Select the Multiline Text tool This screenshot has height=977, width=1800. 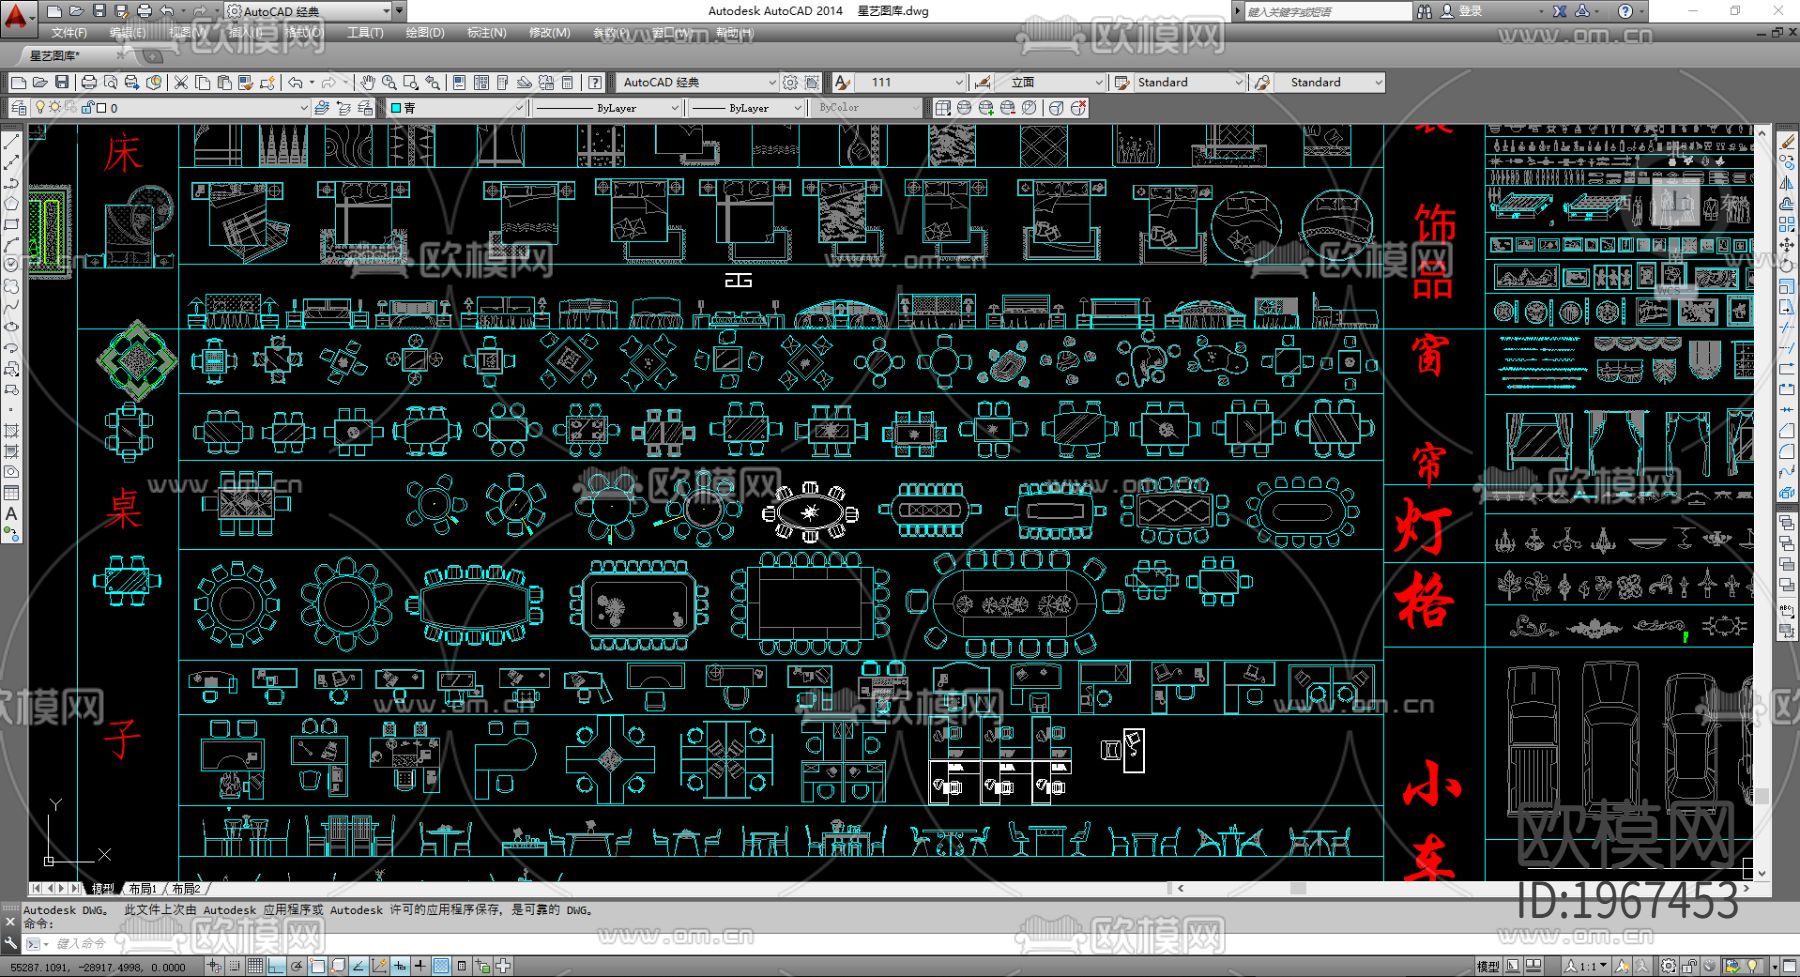[x=11, y=514]
